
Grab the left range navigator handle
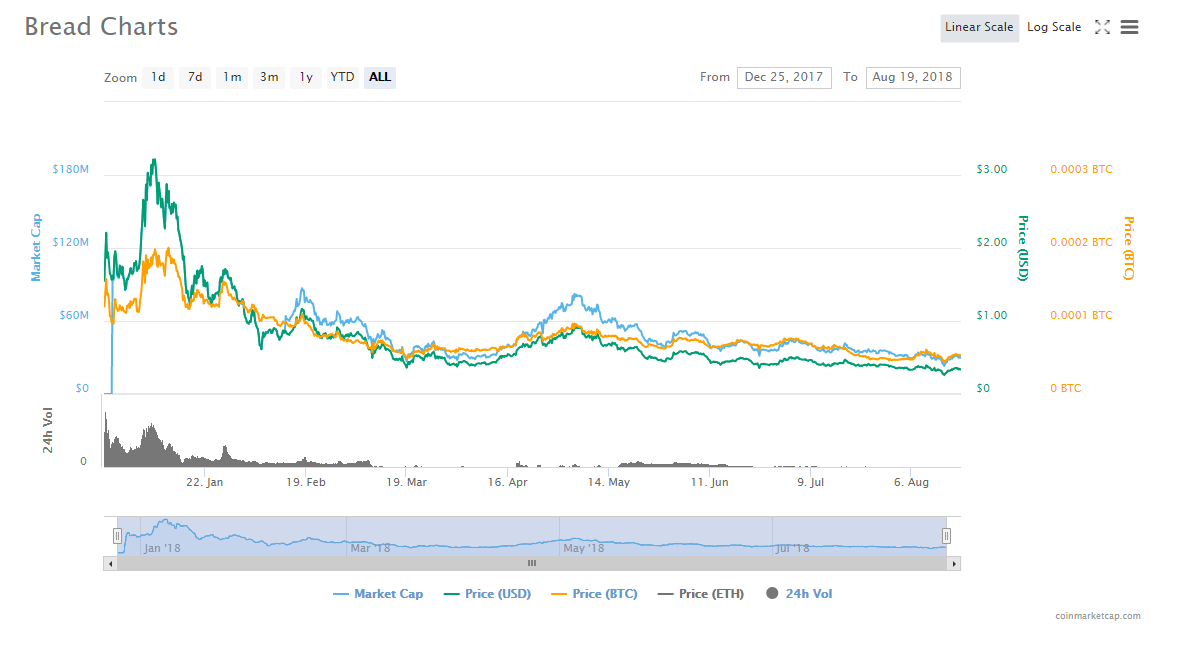tap(117, 536)
